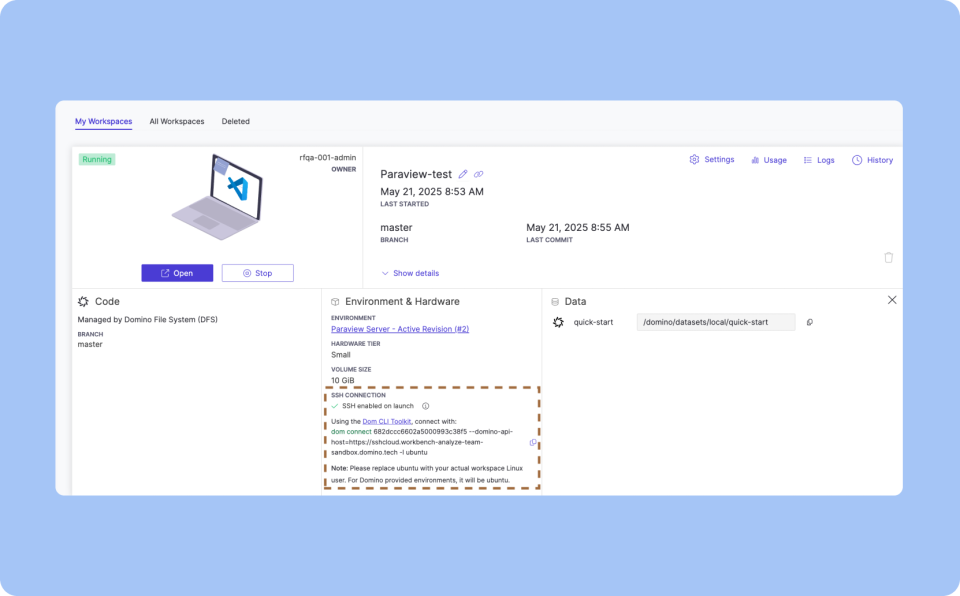Click the 10 GiB volume size value
This screenshot has width=960, height=596.
coord(343,380)
